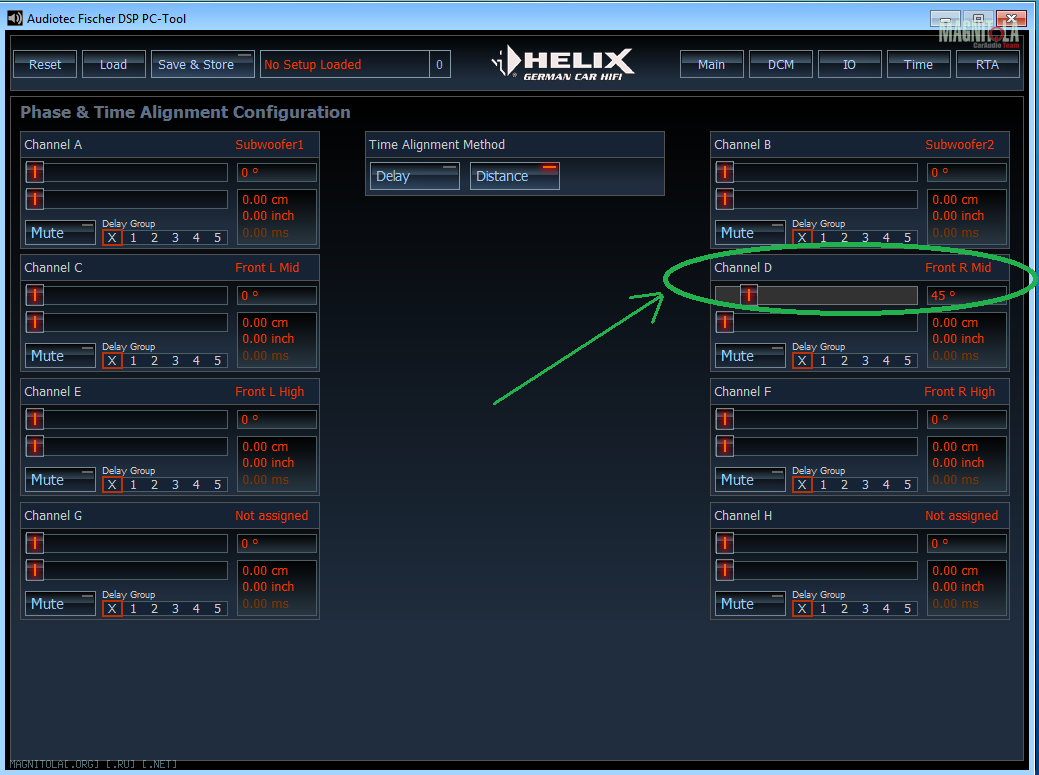Click the No Setup Loaded field
The image size is (1039, 775).
[x=343, y=64]
